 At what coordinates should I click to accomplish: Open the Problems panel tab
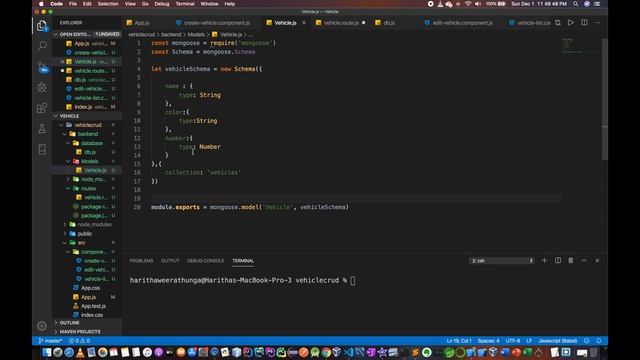click(141, 260)
